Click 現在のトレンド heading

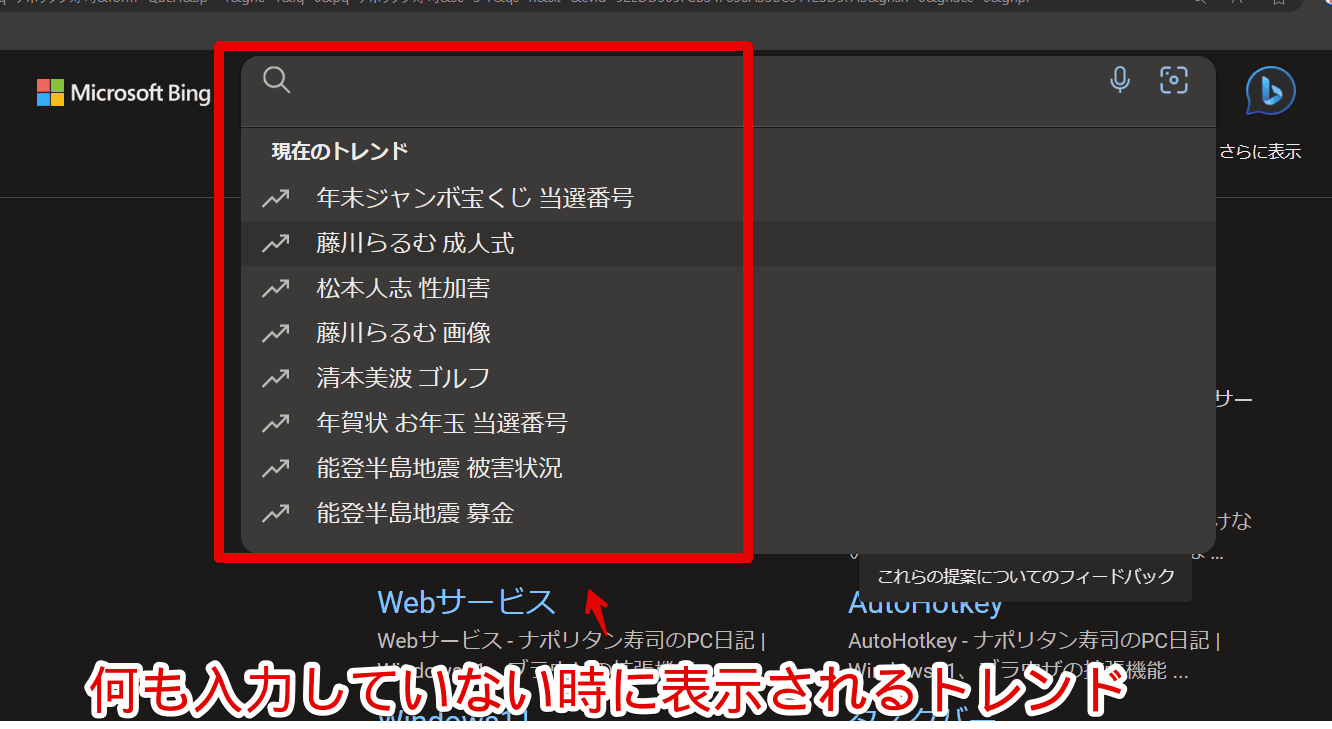pos(340,152)
